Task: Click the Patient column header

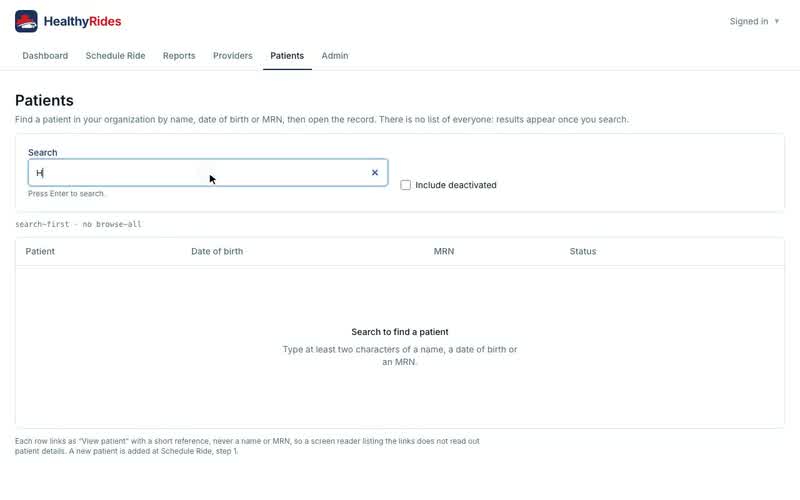Action: point(40,252)
